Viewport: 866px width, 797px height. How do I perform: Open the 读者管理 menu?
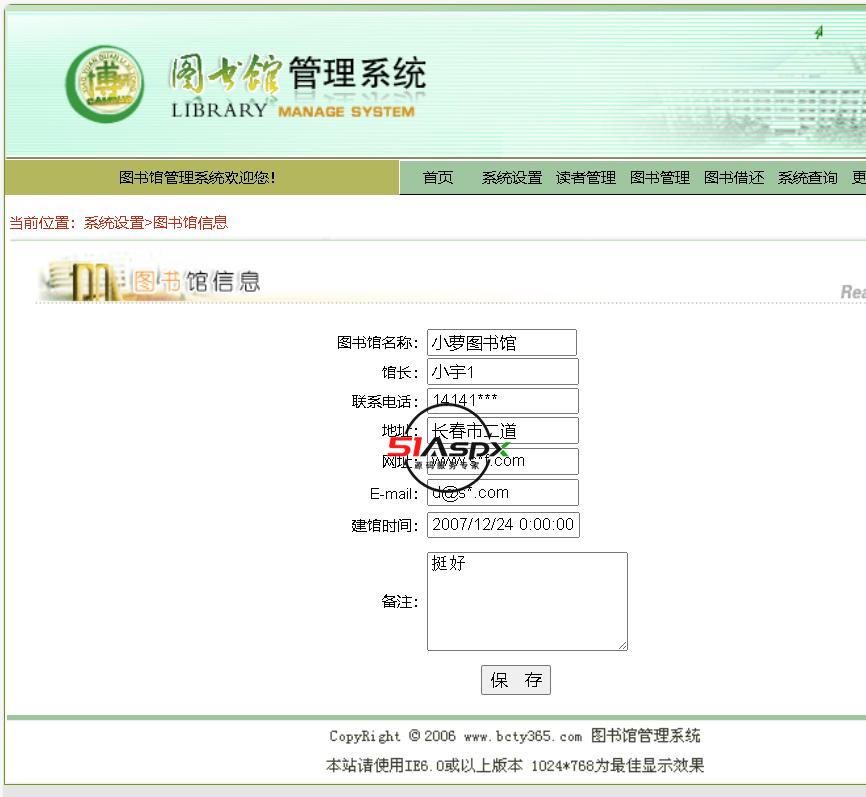(585, 178)
